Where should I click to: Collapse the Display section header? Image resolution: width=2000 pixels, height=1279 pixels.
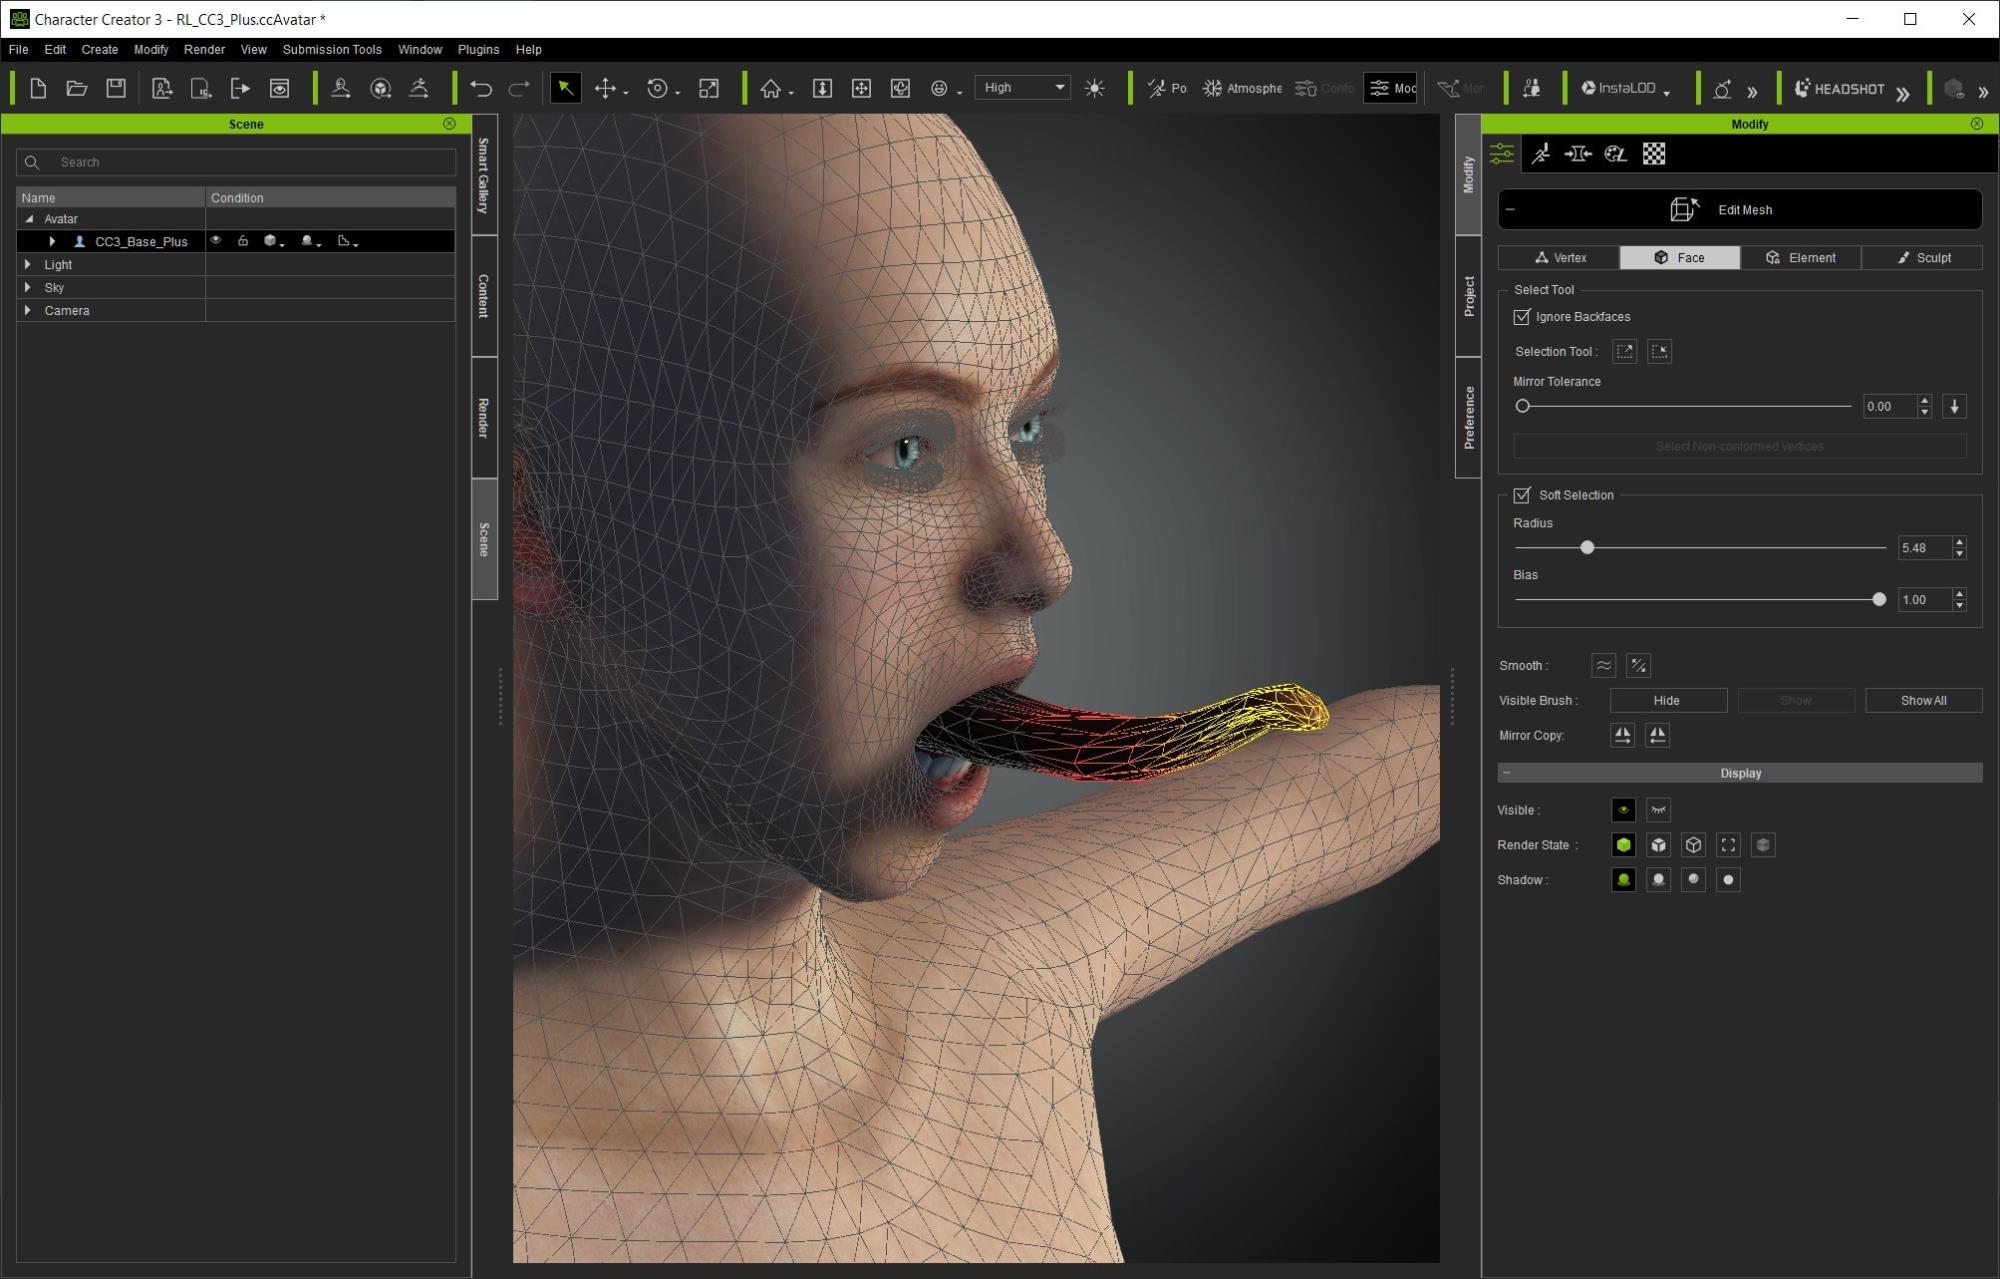[1740, 773]
